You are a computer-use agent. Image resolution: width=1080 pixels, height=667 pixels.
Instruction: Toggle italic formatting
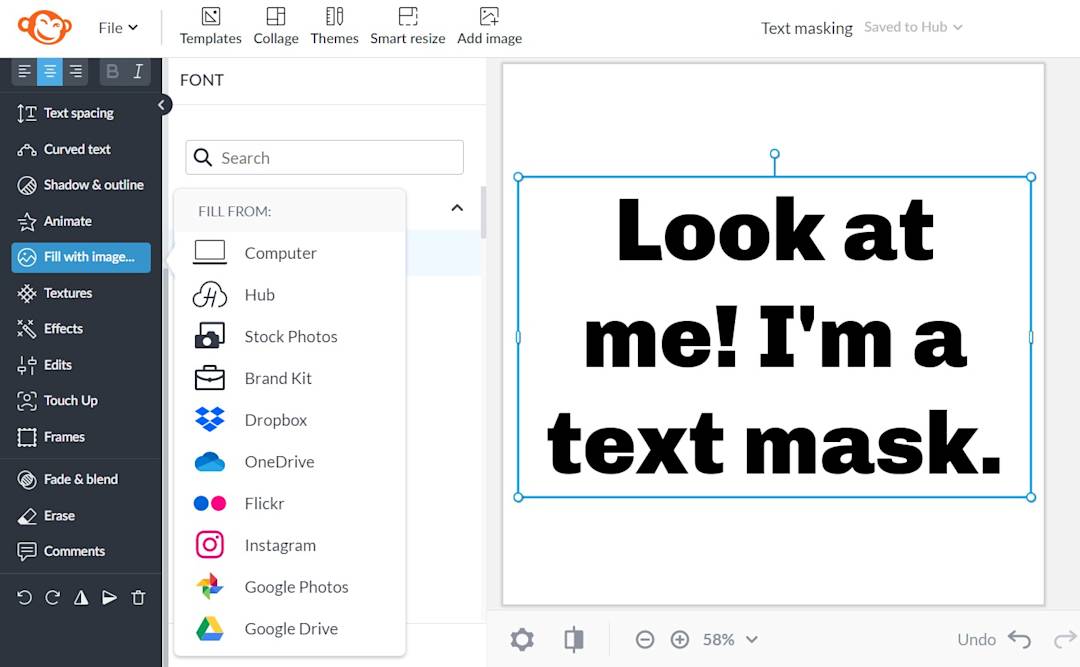[138, 71]
